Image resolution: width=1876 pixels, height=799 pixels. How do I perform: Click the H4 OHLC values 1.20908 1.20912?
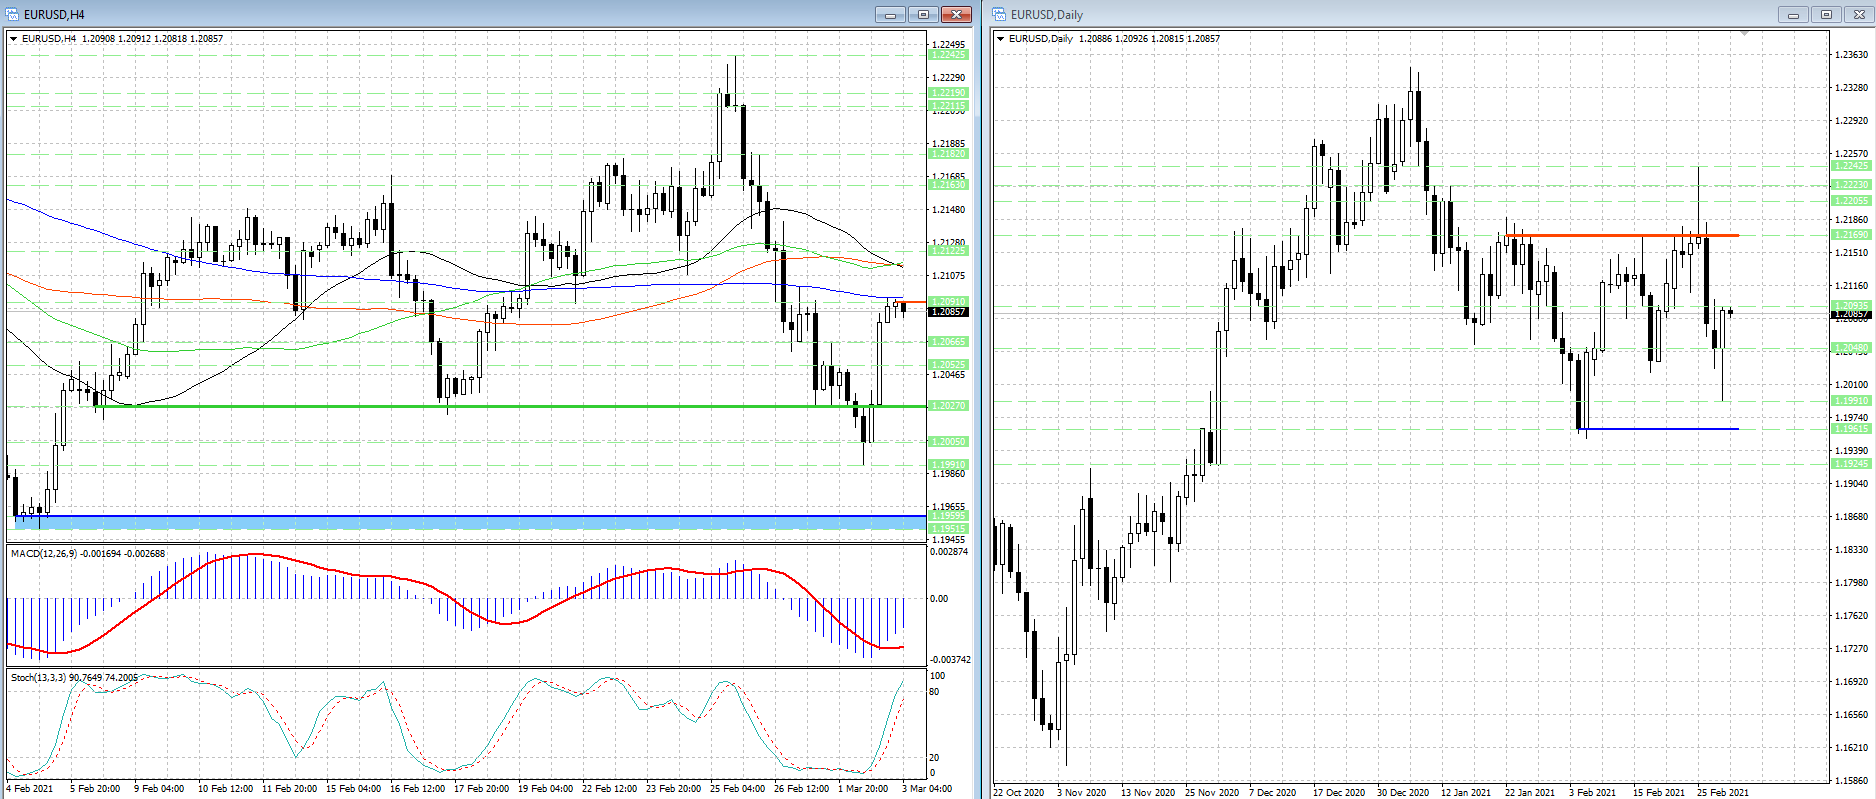[x=116, y=39]
